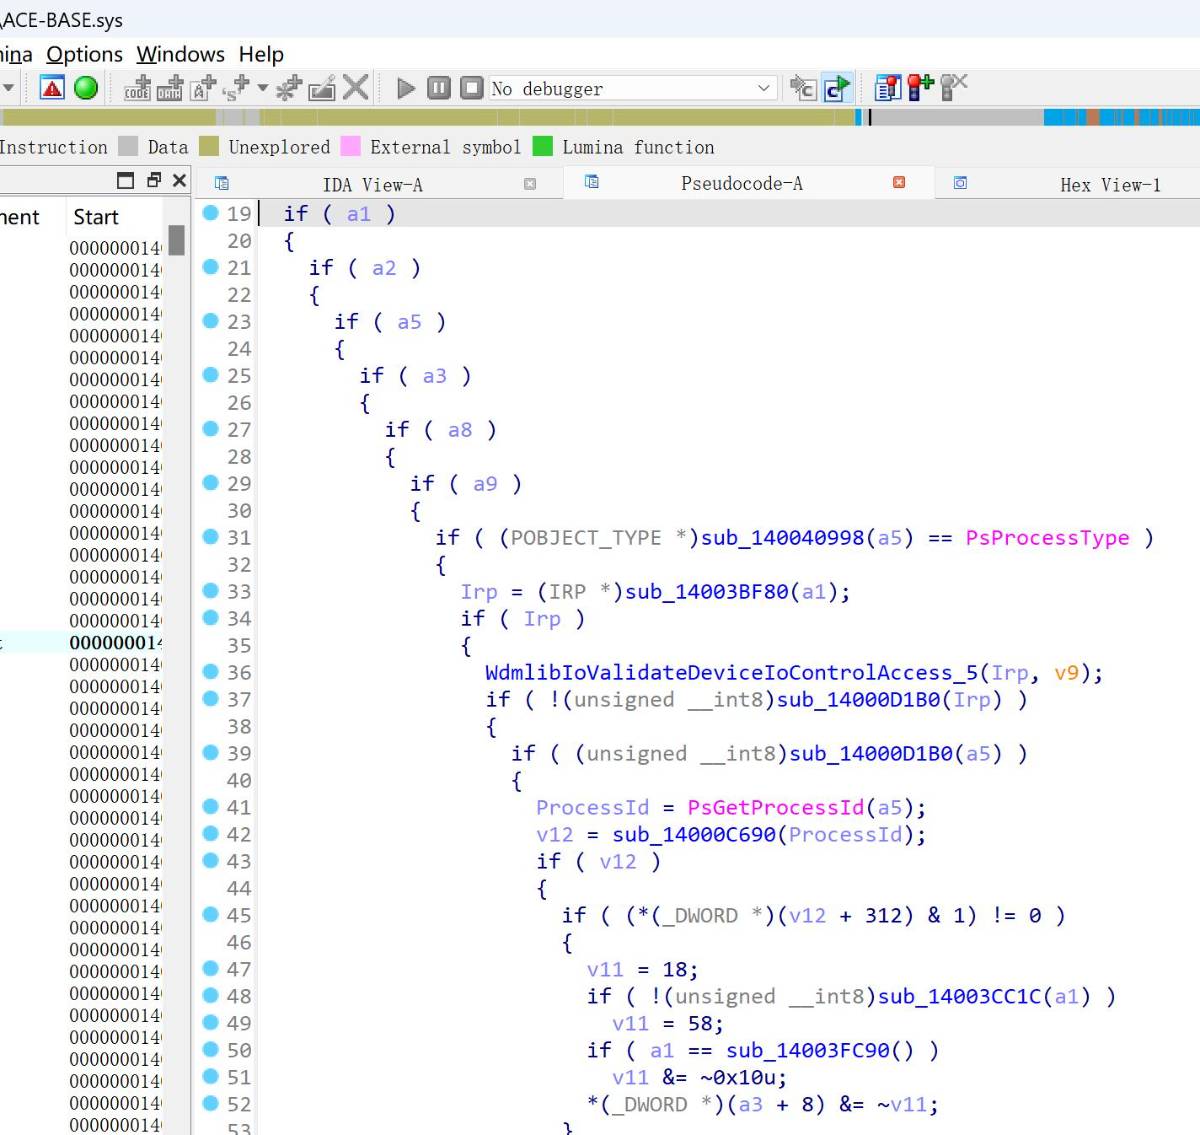1200x1135 pixels.
Task: Click sub_14000C690 function call
Action: [x=694, y=835]
